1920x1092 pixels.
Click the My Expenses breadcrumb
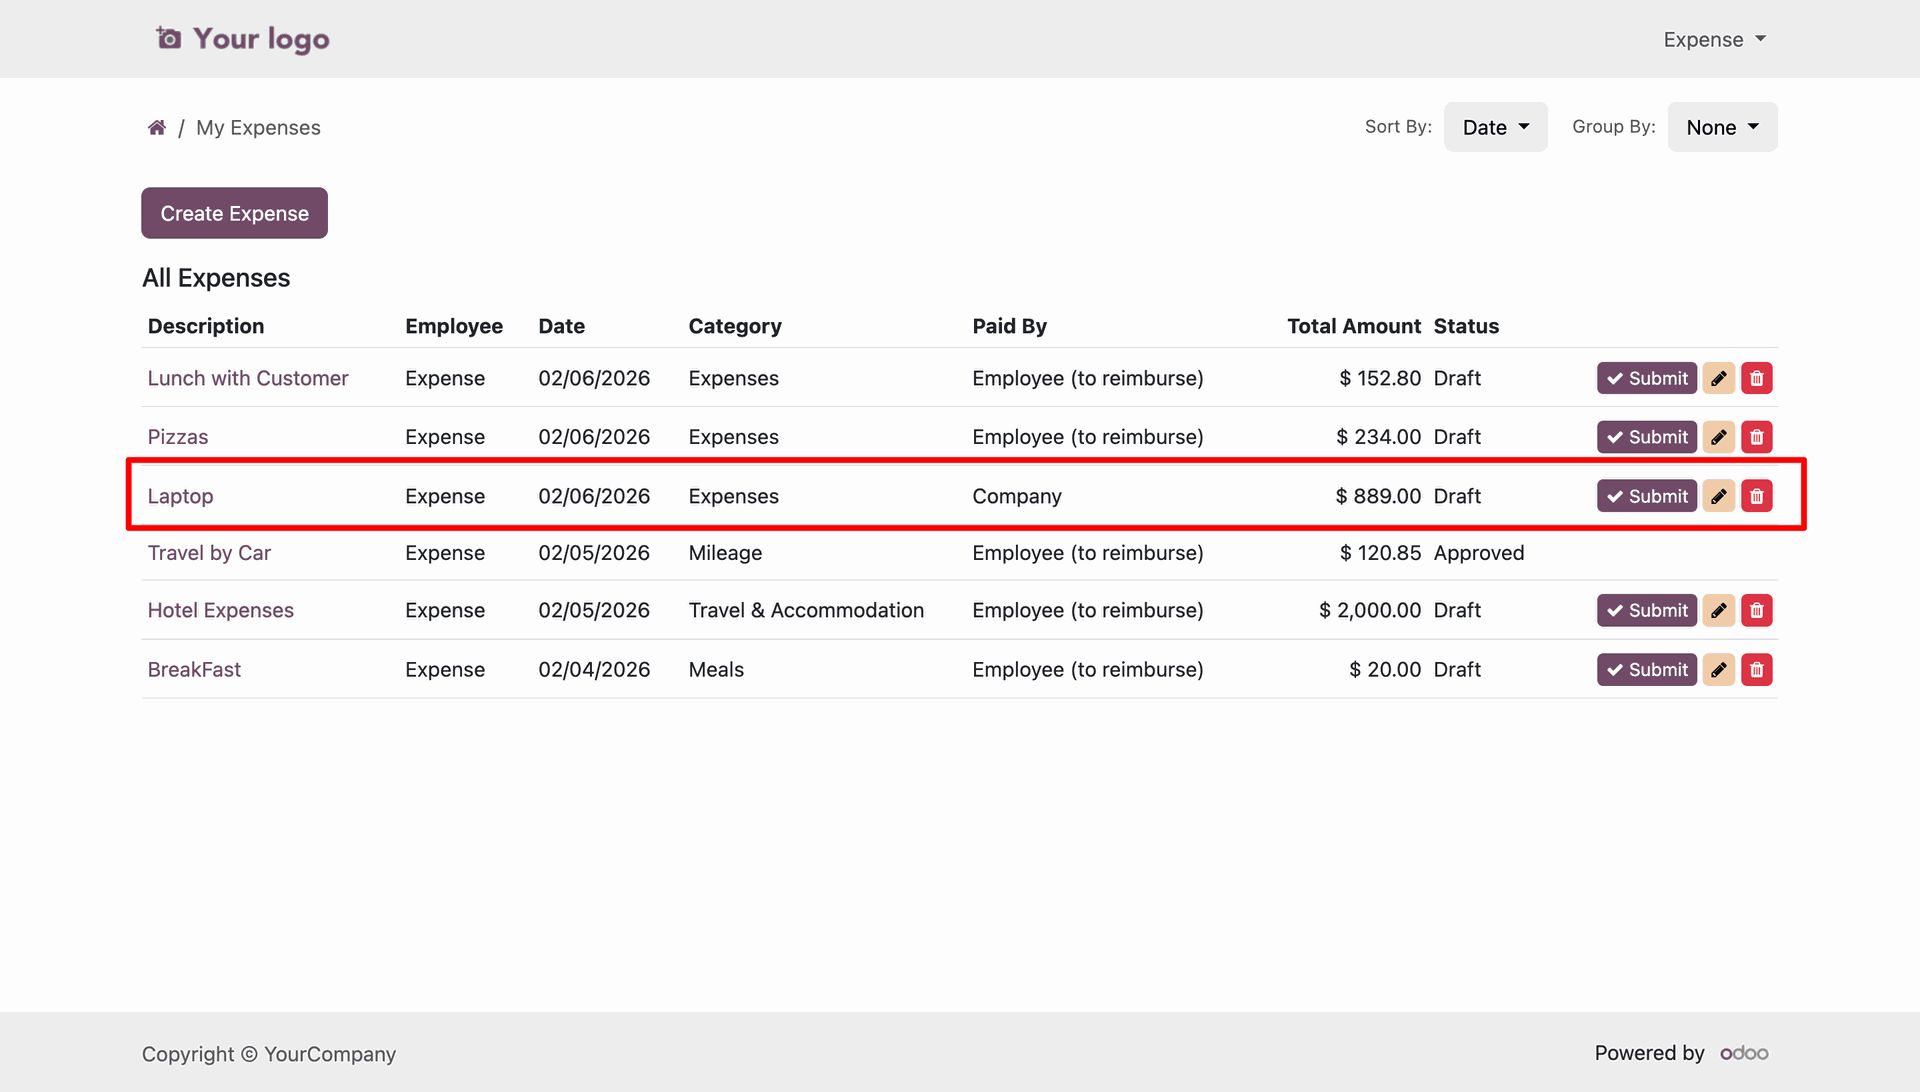(258, 127)
